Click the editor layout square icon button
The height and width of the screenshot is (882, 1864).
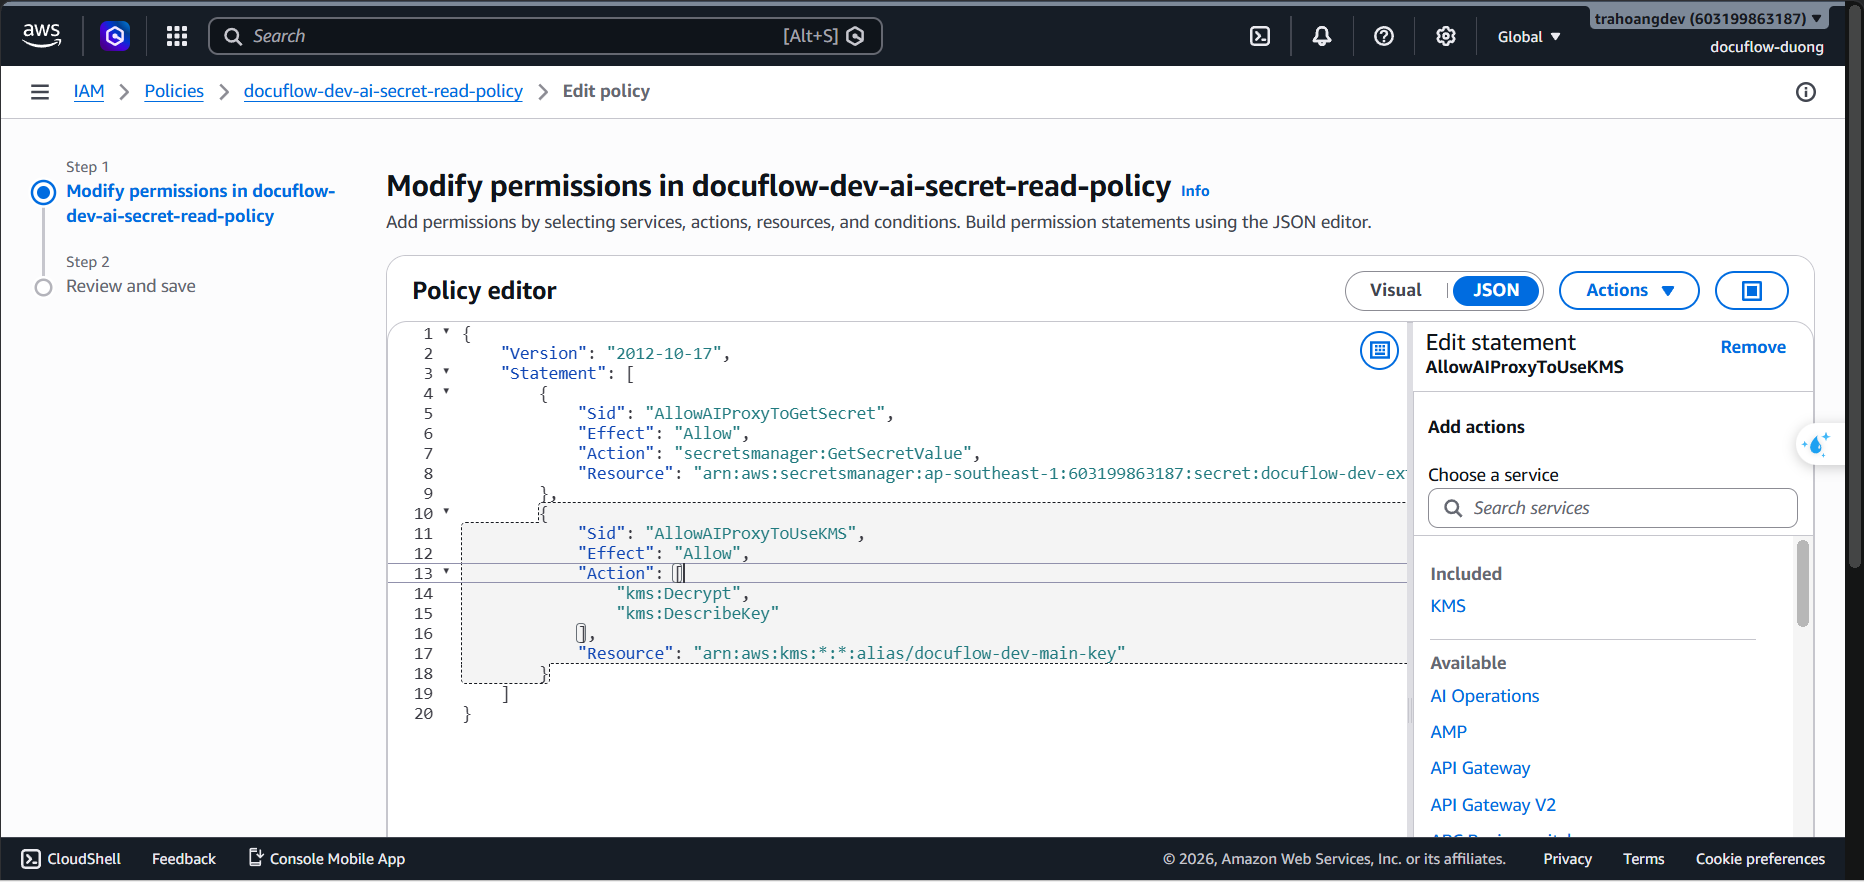1752,291
